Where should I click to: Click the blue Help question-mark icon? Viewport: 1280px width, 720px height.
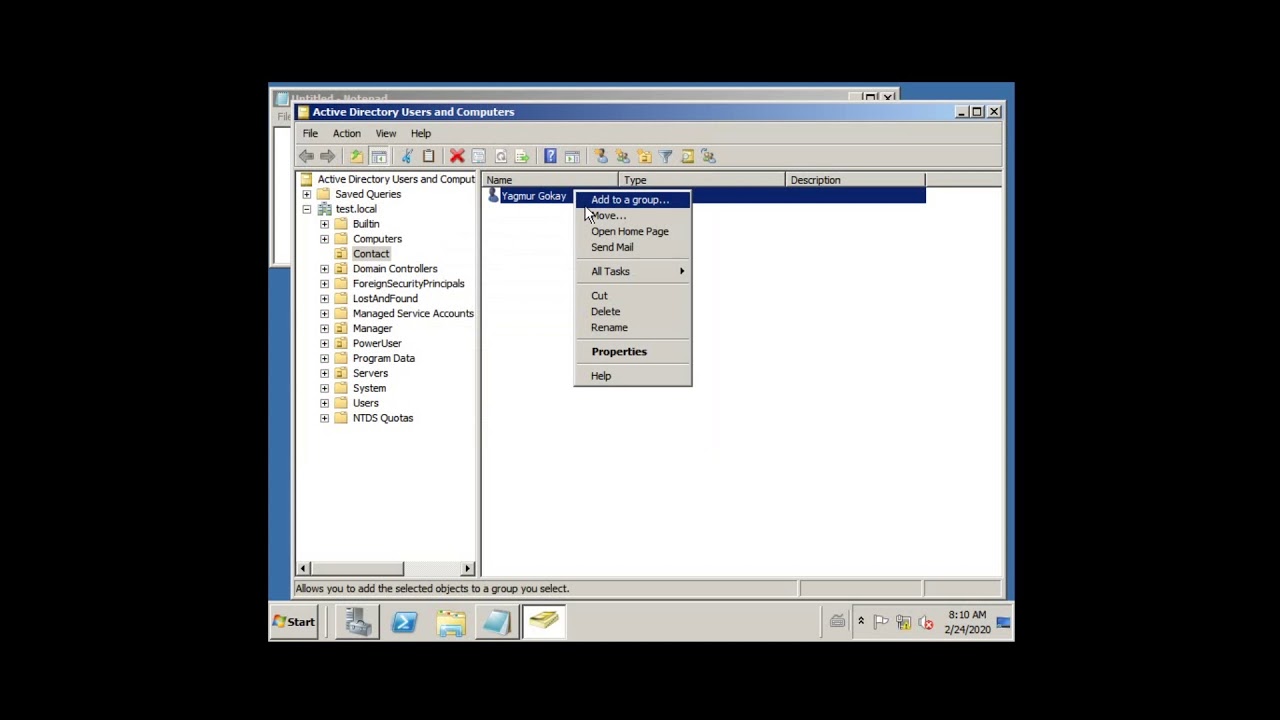pos(550,156)
